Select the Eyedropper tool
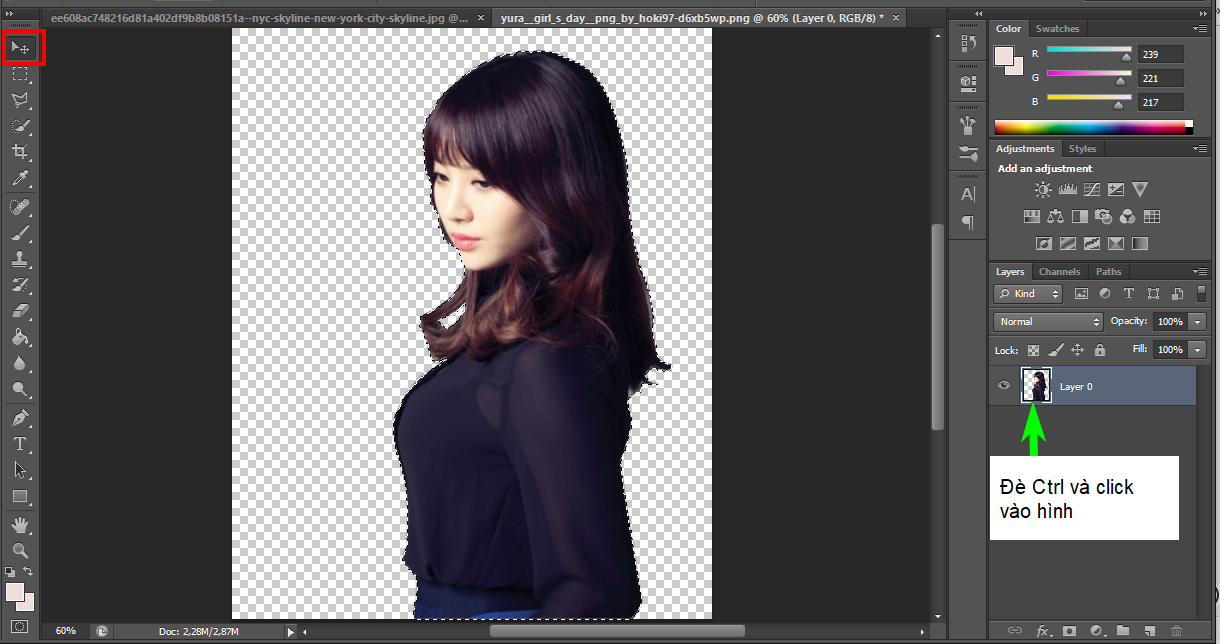 click(x=20, y=179)
